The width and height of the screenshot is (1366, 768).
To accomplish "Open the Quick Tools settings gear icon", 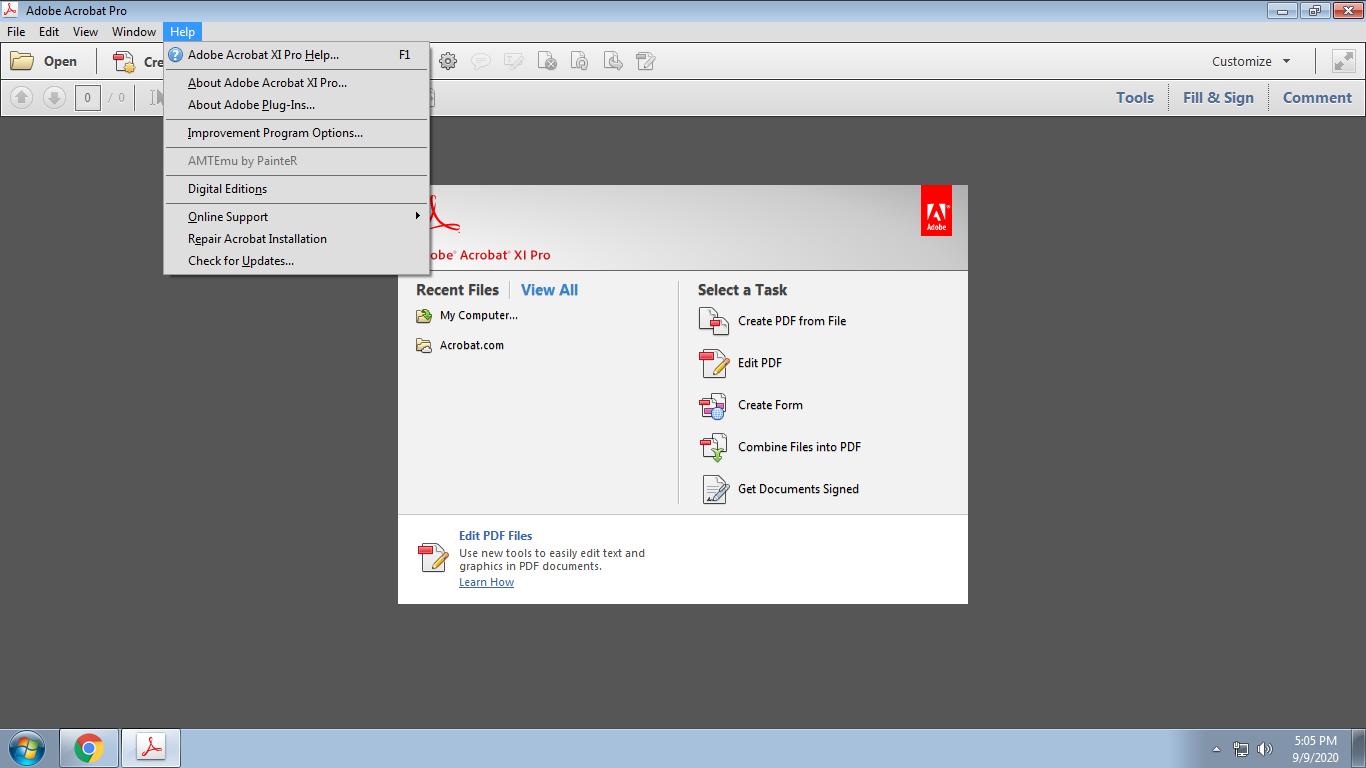I will point(447,61).
